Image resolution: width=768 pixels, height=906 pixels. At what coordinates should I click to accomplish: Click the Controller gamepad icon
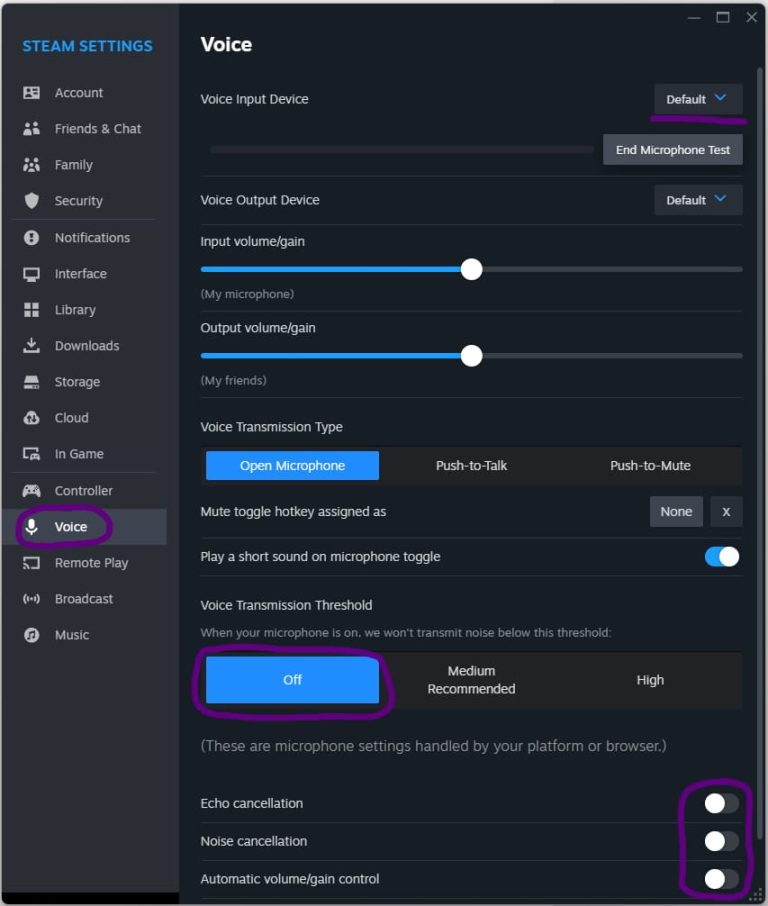tap(31, 491)
